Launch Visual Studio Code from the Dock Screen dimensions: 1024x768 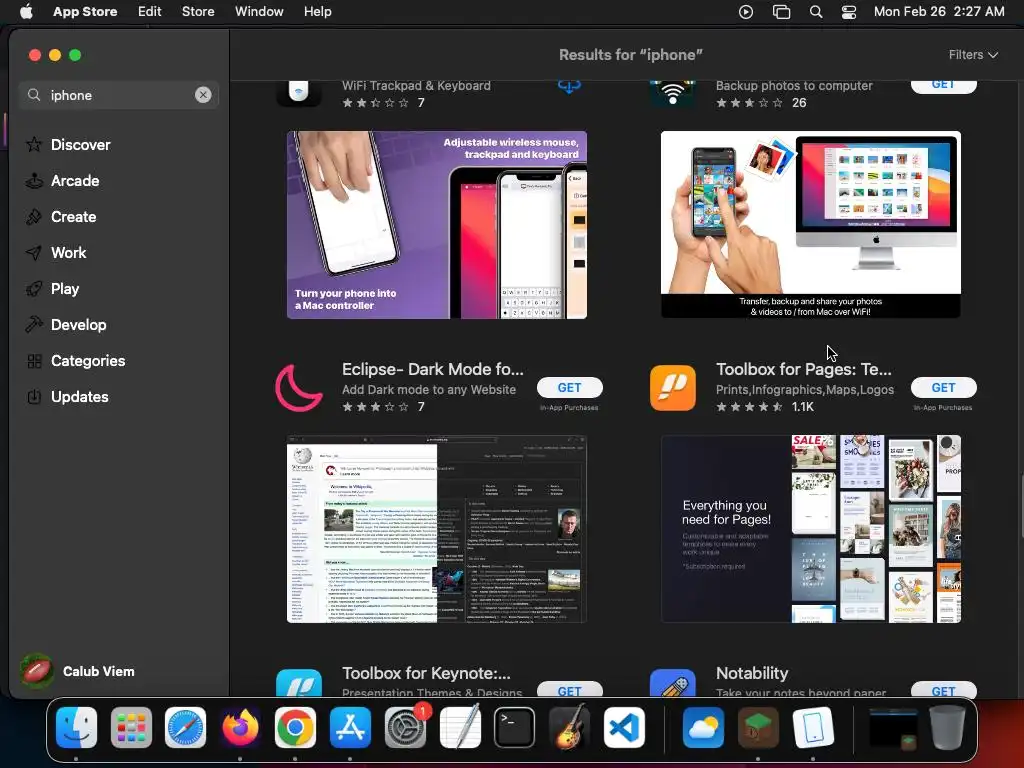point(624,728)
